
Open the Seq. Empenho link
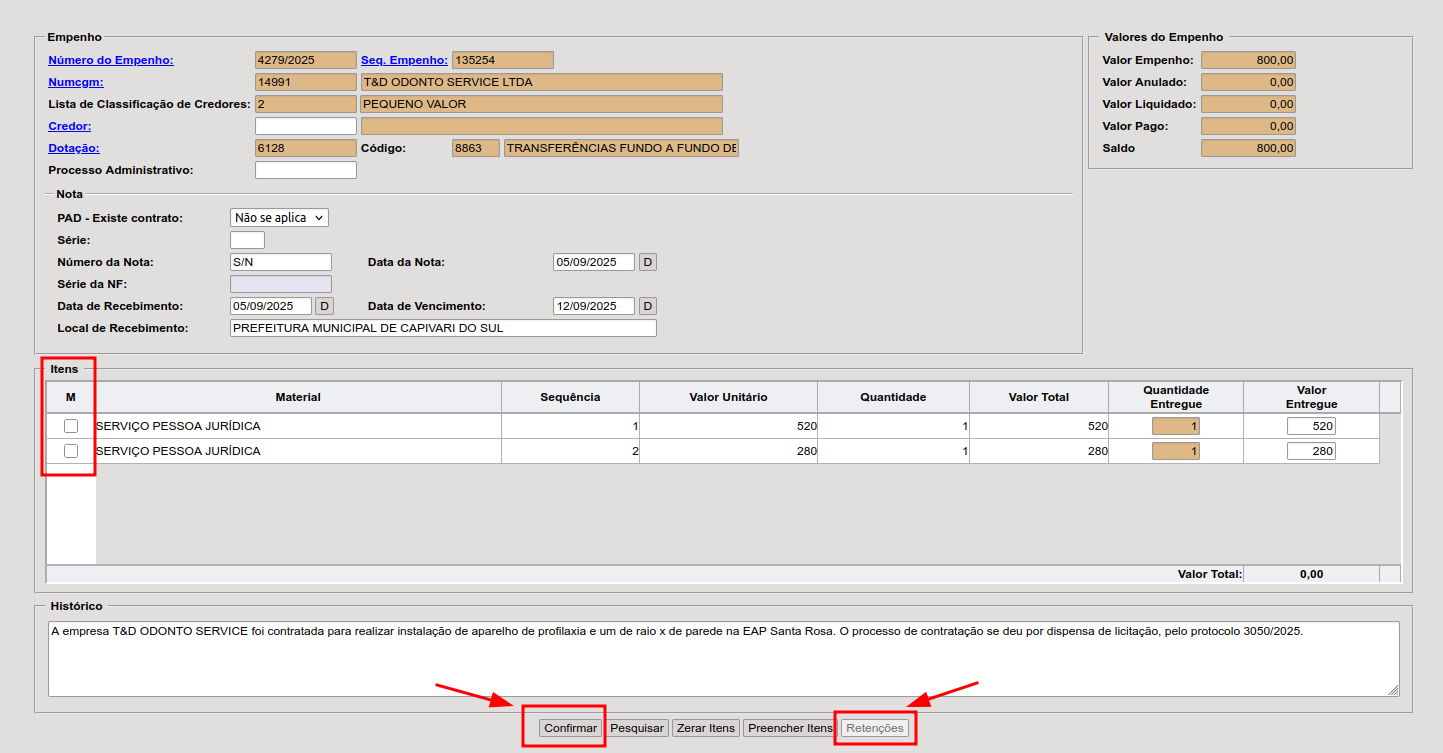(404, 60)
